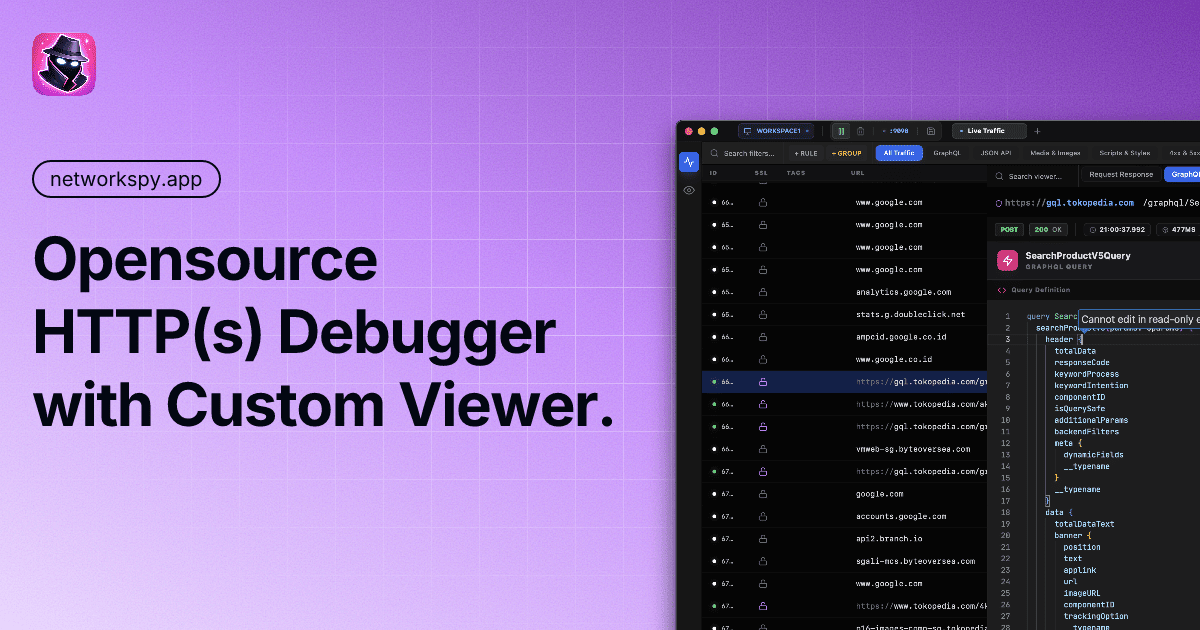Click the isQuerySafe field in query
Image resolution: width=1200 pixels, height=630 pixels.
pos(1080,408)
